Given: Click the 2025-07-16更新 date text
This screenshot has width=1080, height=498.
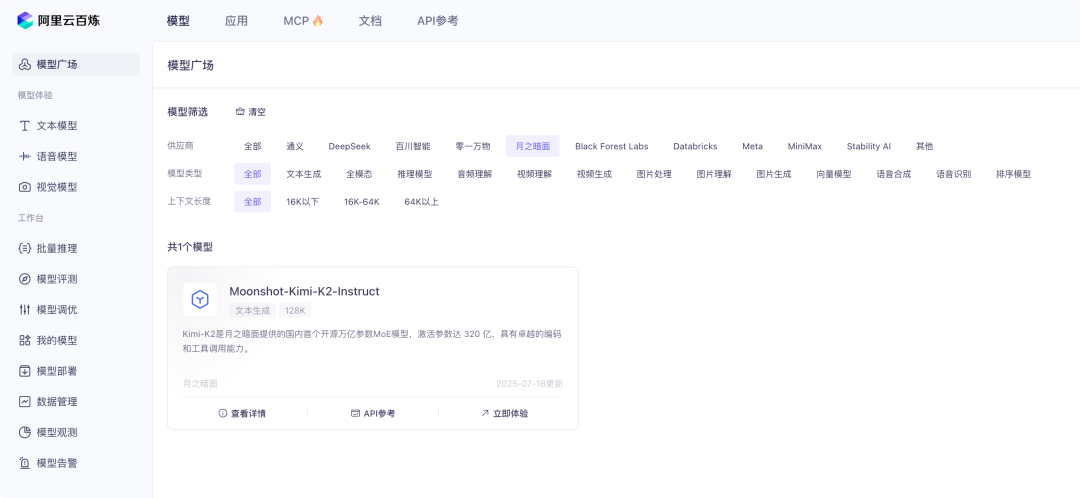Looking at the screenshot, I should coord(530,384).
